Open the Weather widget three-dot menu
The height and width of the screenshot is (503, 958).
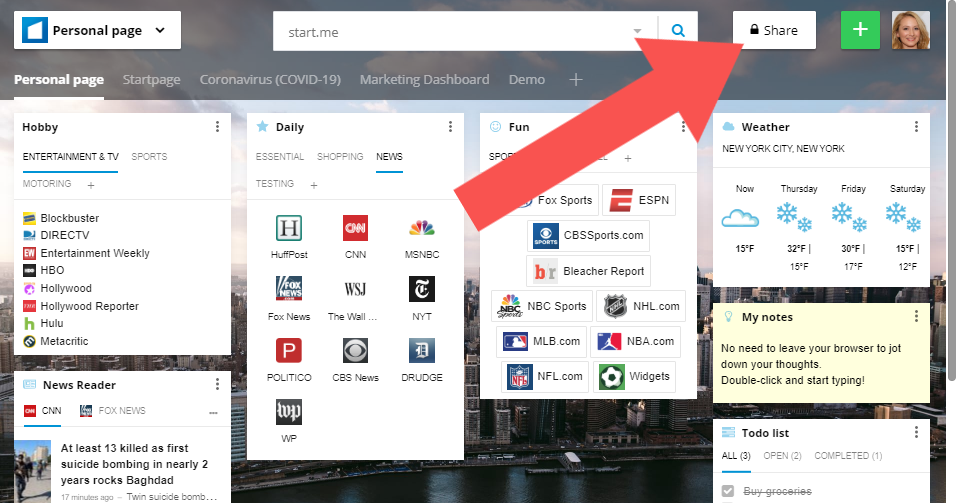pos(916,127)
